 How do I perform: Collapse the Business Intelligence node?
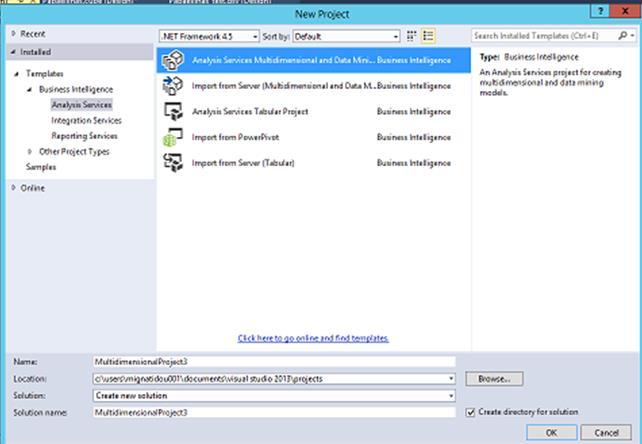click(x=29, y=89)
